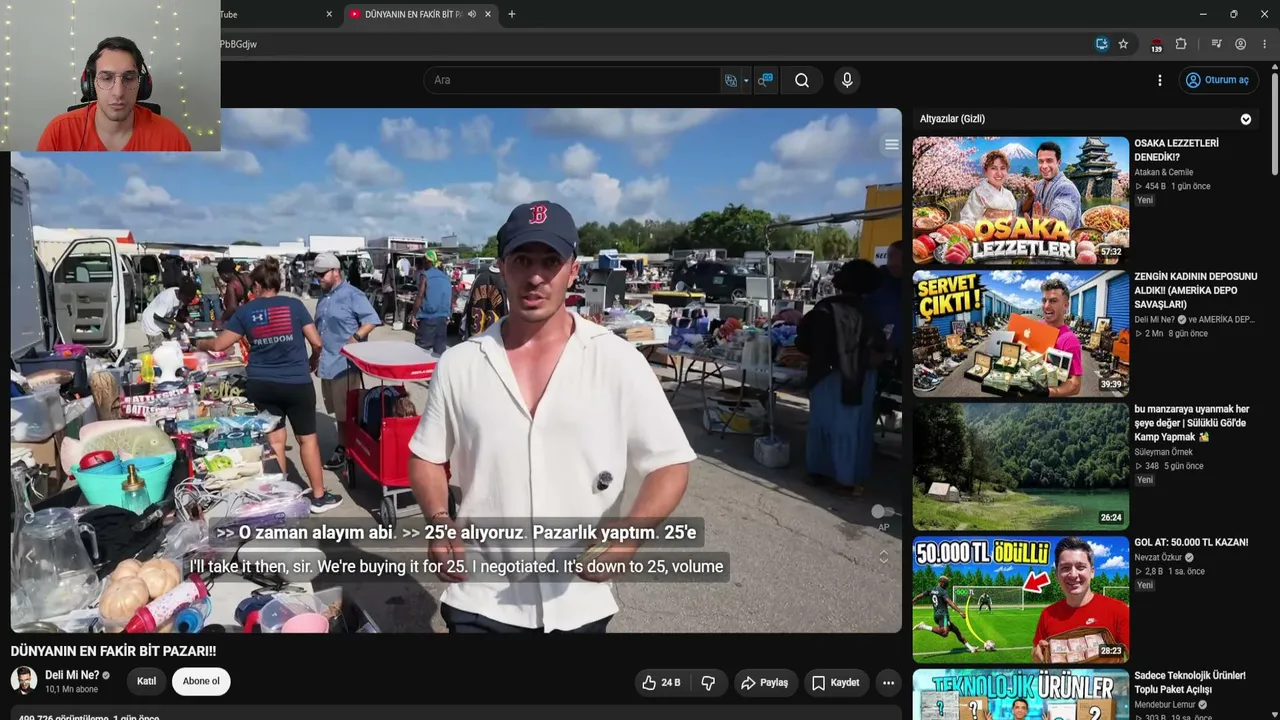Expand the Altyazılar (Gizli) panel chevron

[x=1246, y=119]
